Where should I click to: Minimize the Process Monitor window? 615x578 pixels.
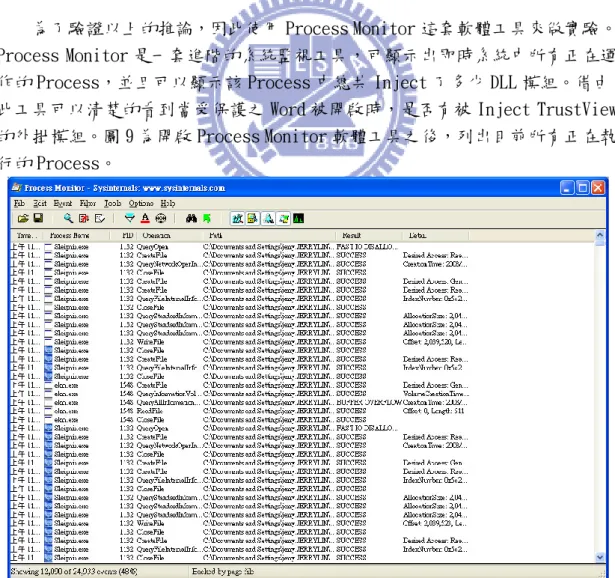pyautogui.click(x=567, y=188)
